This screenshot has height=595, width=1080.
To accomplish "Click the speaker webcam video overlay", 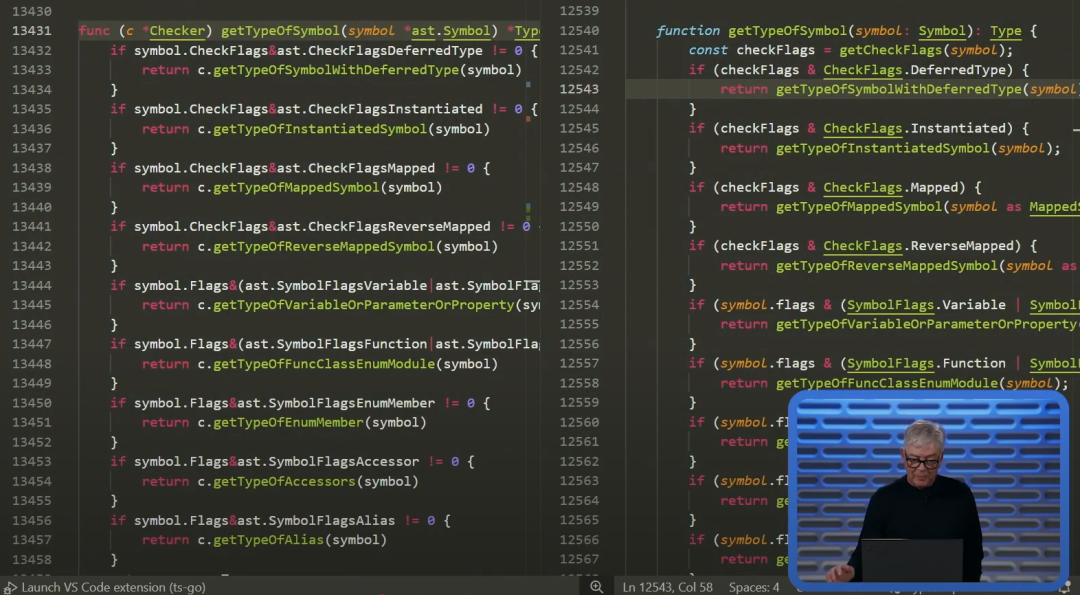I will coord(928,490).
